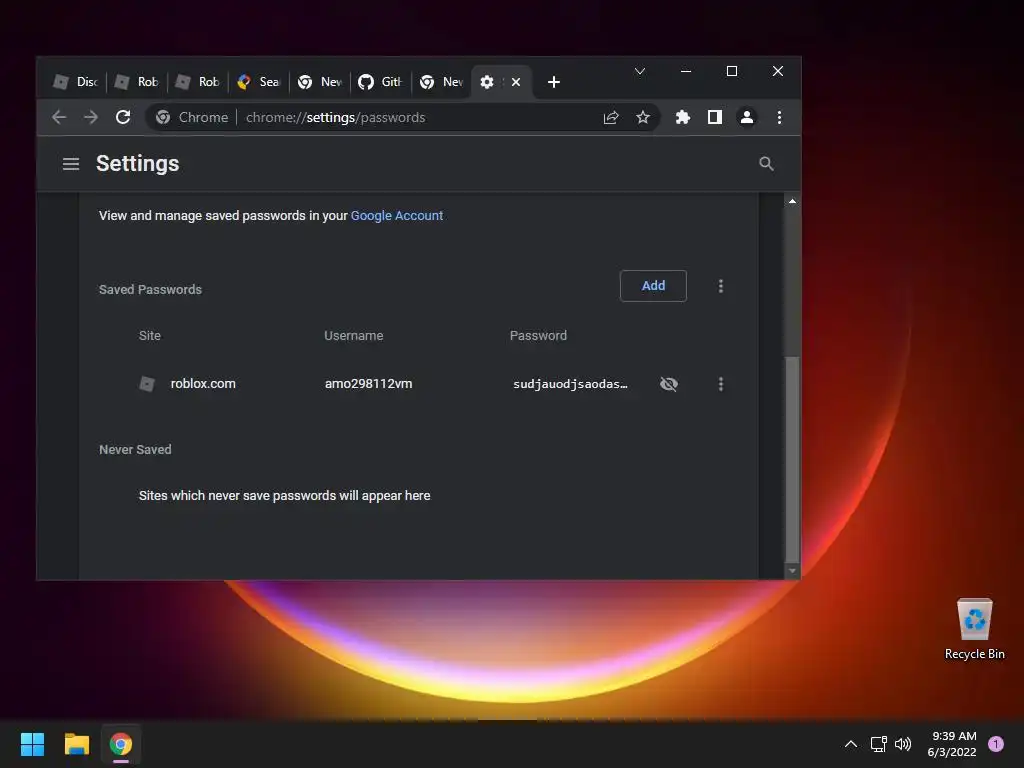1024x768 pixels.
Task: Open the Extensions puzzle icon
Action: click(x=682, y=118)
